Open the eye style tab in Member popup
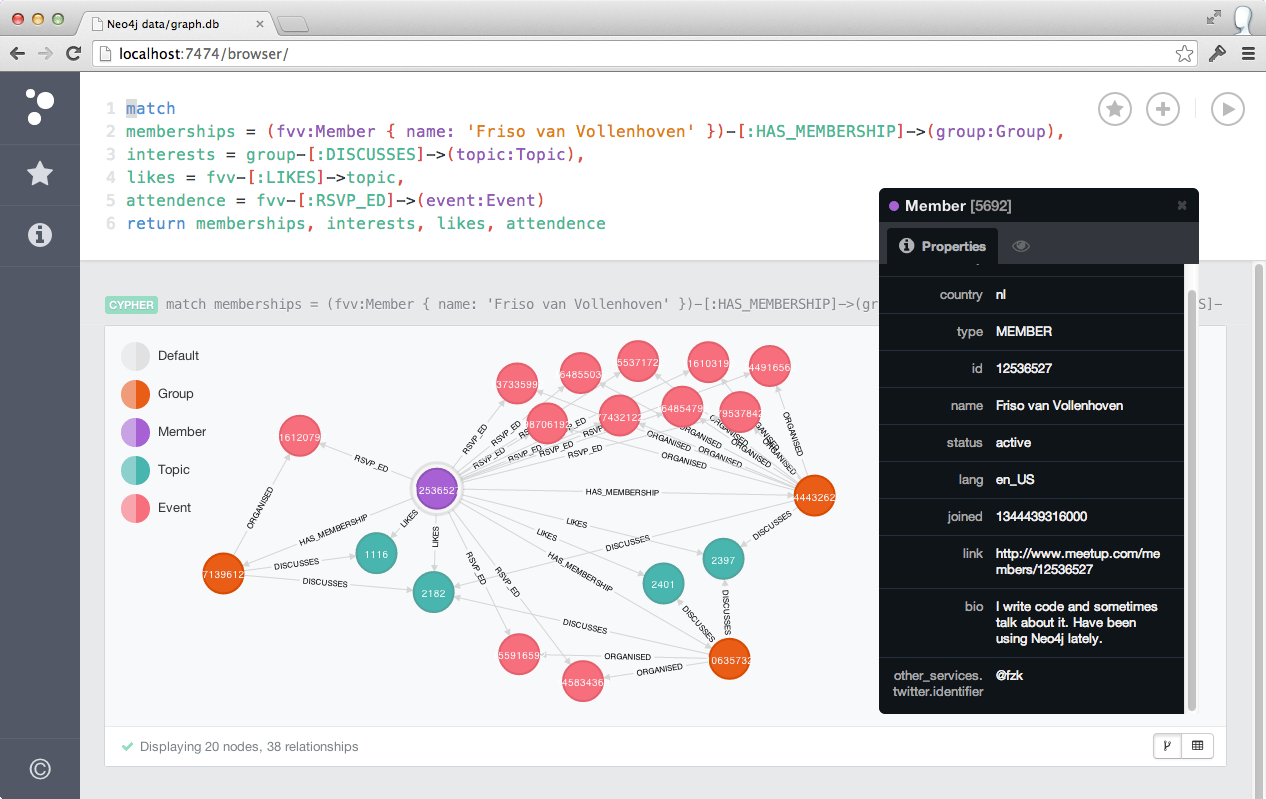Image resolution: width=1266 pixels, height=799 pixels. pos(1021,246)
